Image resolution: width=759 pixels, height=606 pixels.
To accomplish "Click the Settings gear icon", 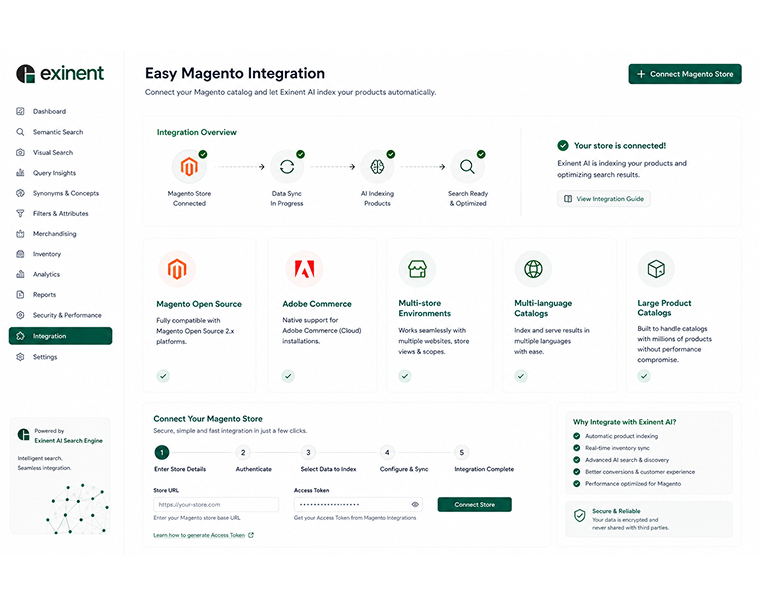I will (20, 357).
